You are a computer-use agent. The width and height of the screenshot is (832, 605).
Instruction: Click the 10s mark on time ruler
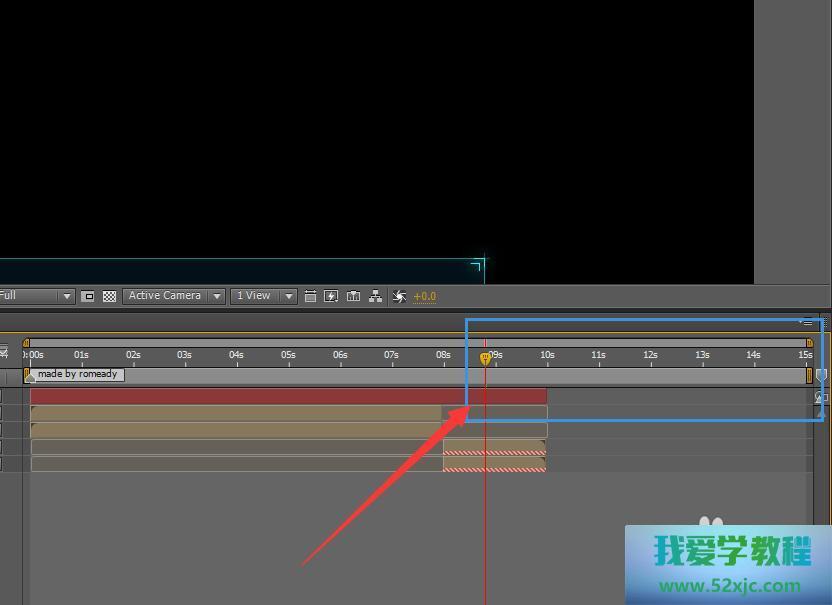click(x=547, y=356)
